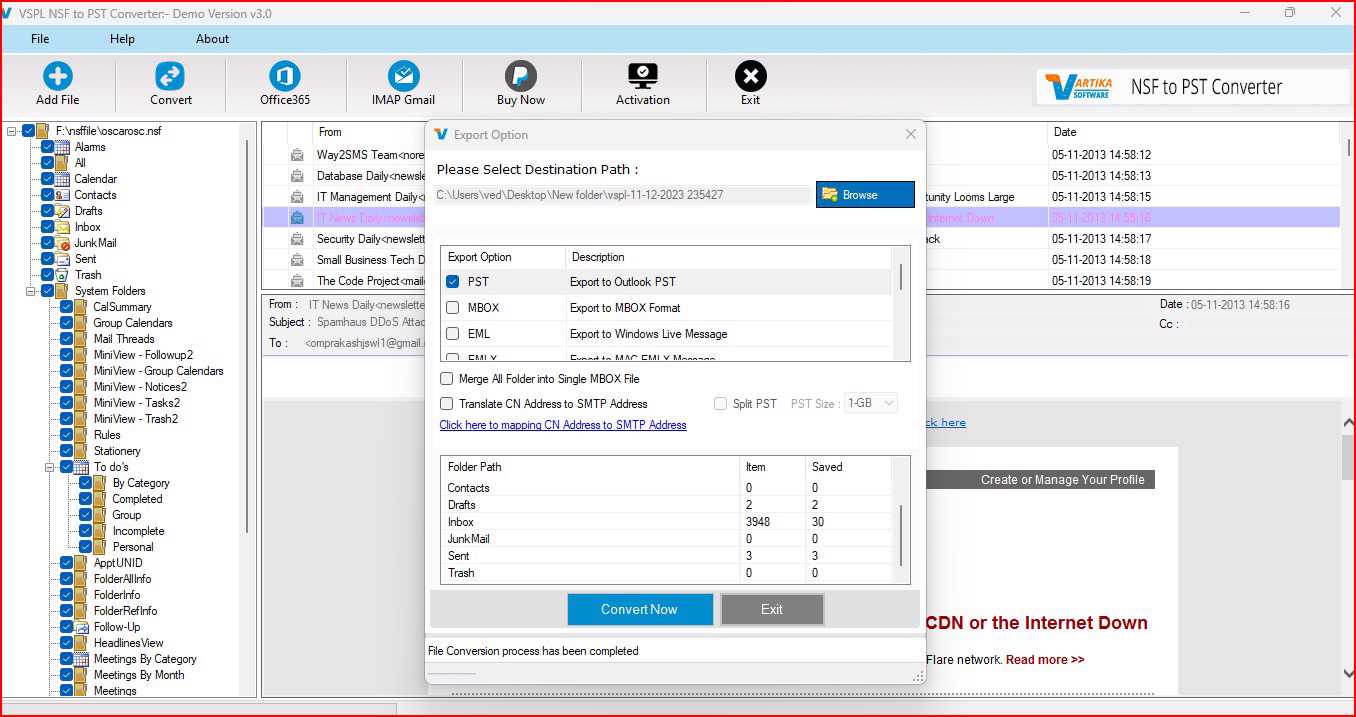
Task: Toggle the Split PST checkbox
Action: [720, 404]
